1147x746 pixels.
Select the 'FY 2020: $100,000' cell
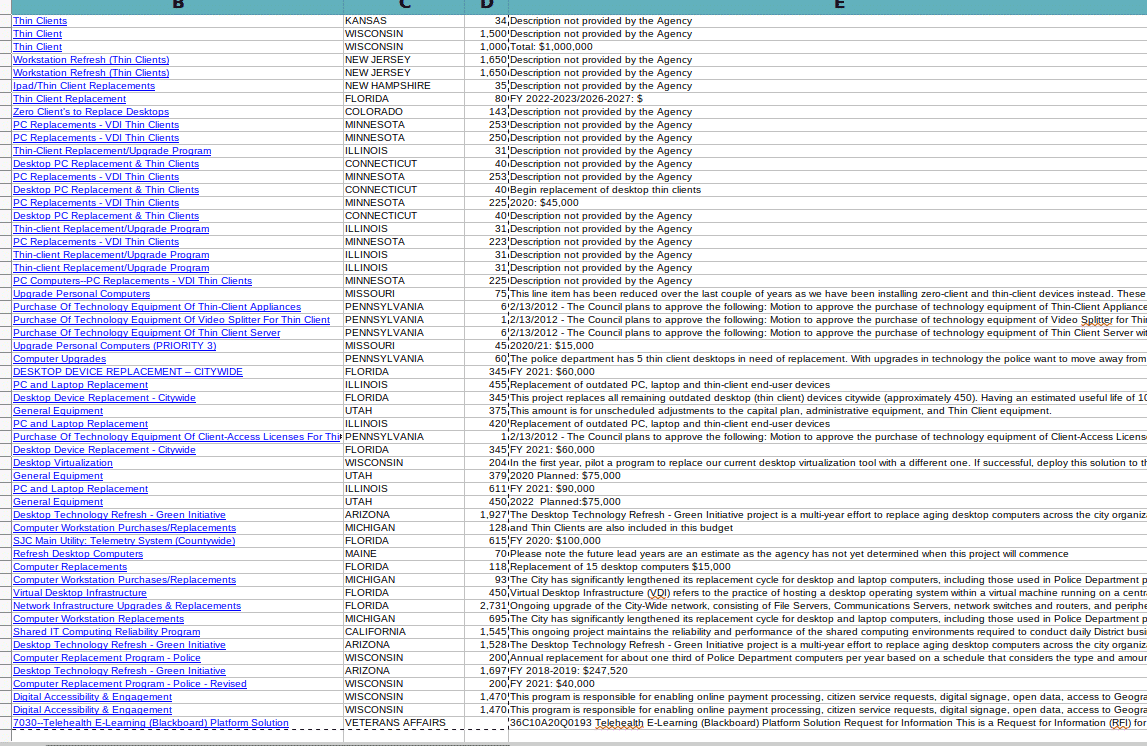(827, 541)
